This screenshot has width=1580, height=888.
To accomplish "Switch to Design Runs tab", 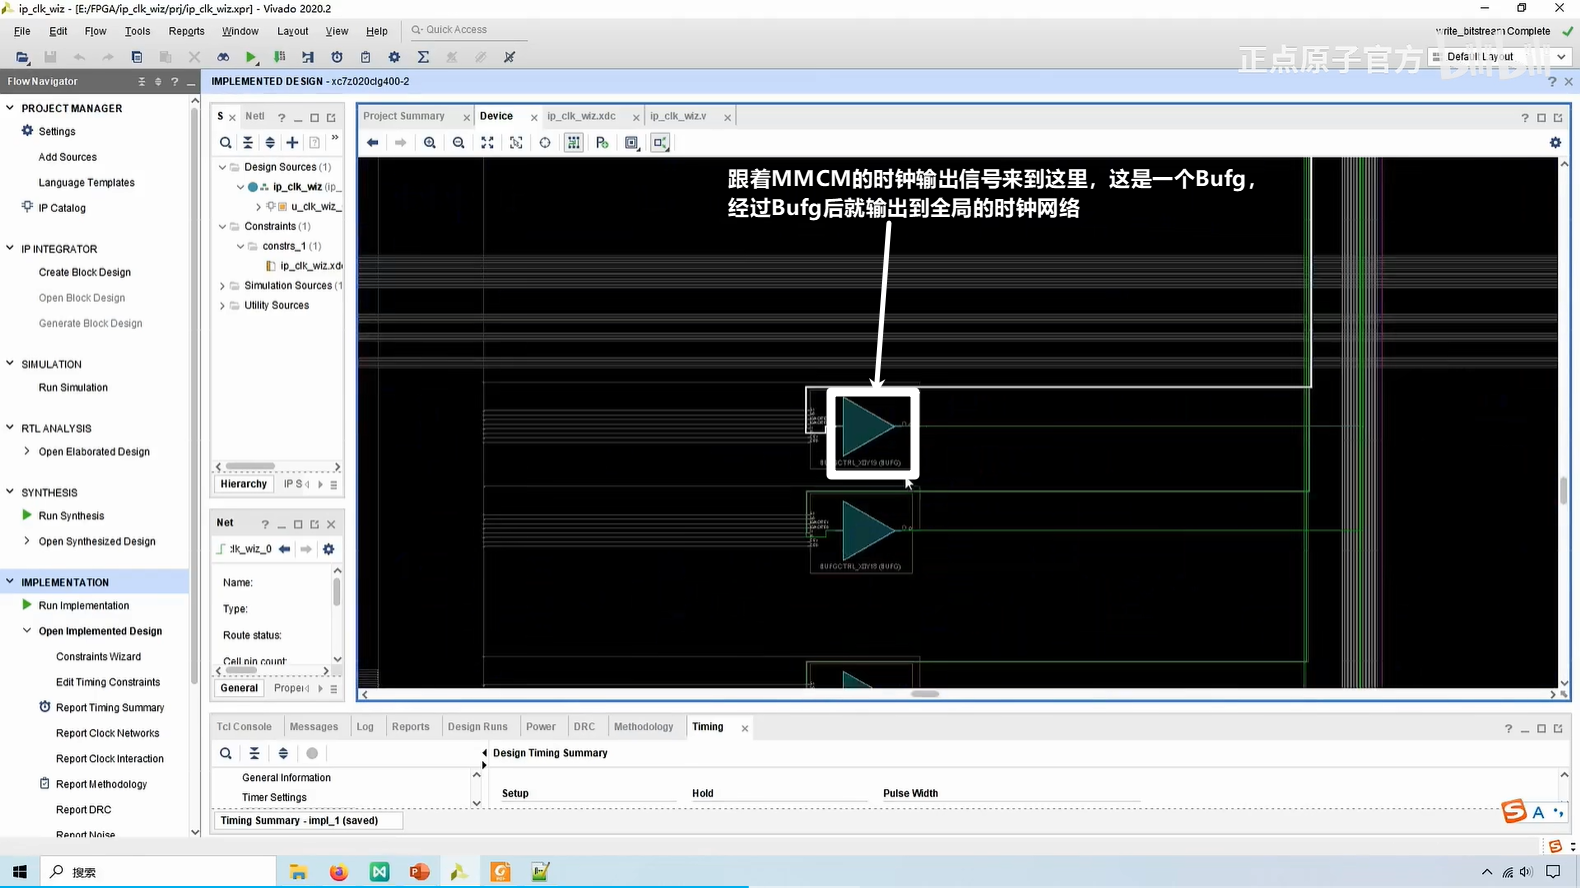I will click(x=477, y=727).
